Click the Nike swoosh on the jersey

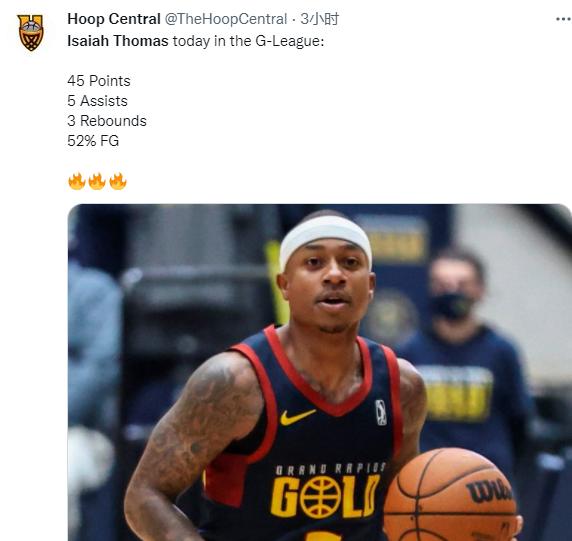tap(297, 417)
